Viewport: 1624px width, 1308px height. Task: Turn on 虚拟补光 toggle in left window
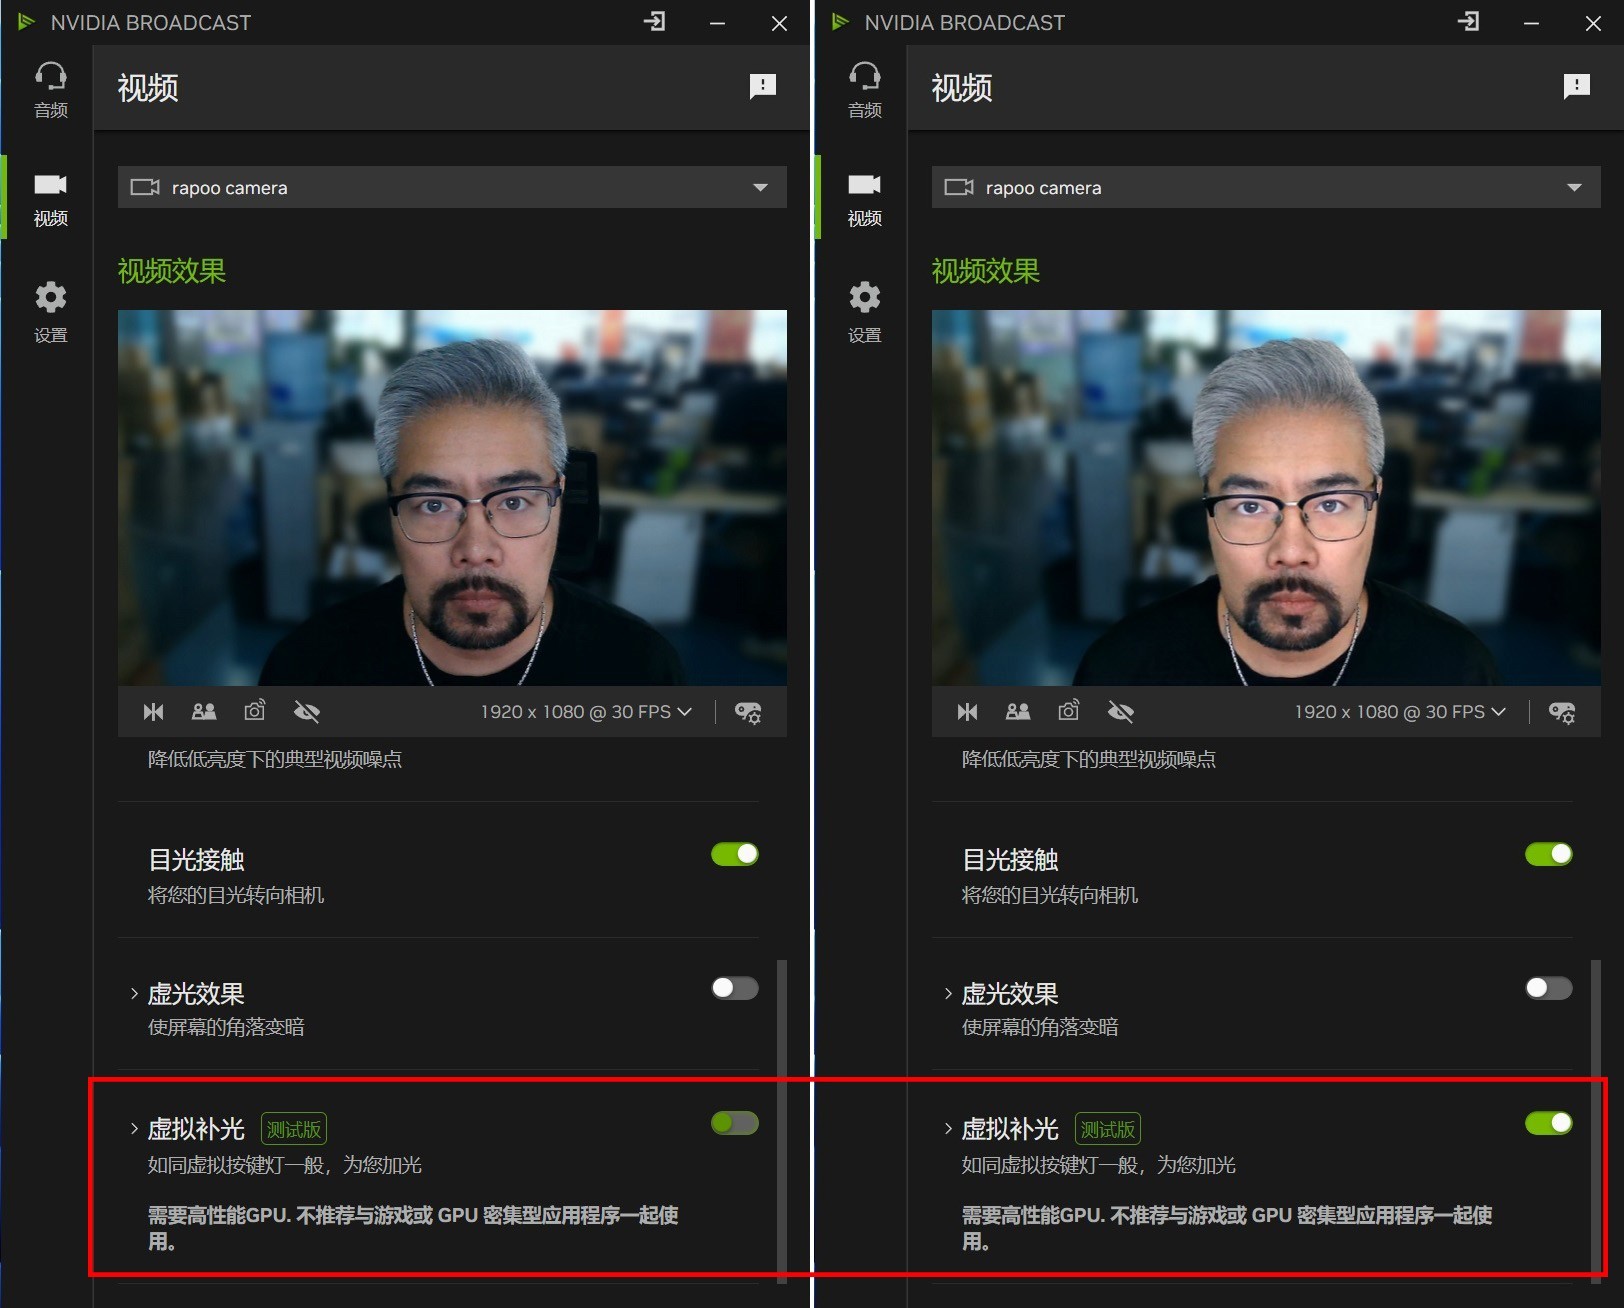(734, 1123)
